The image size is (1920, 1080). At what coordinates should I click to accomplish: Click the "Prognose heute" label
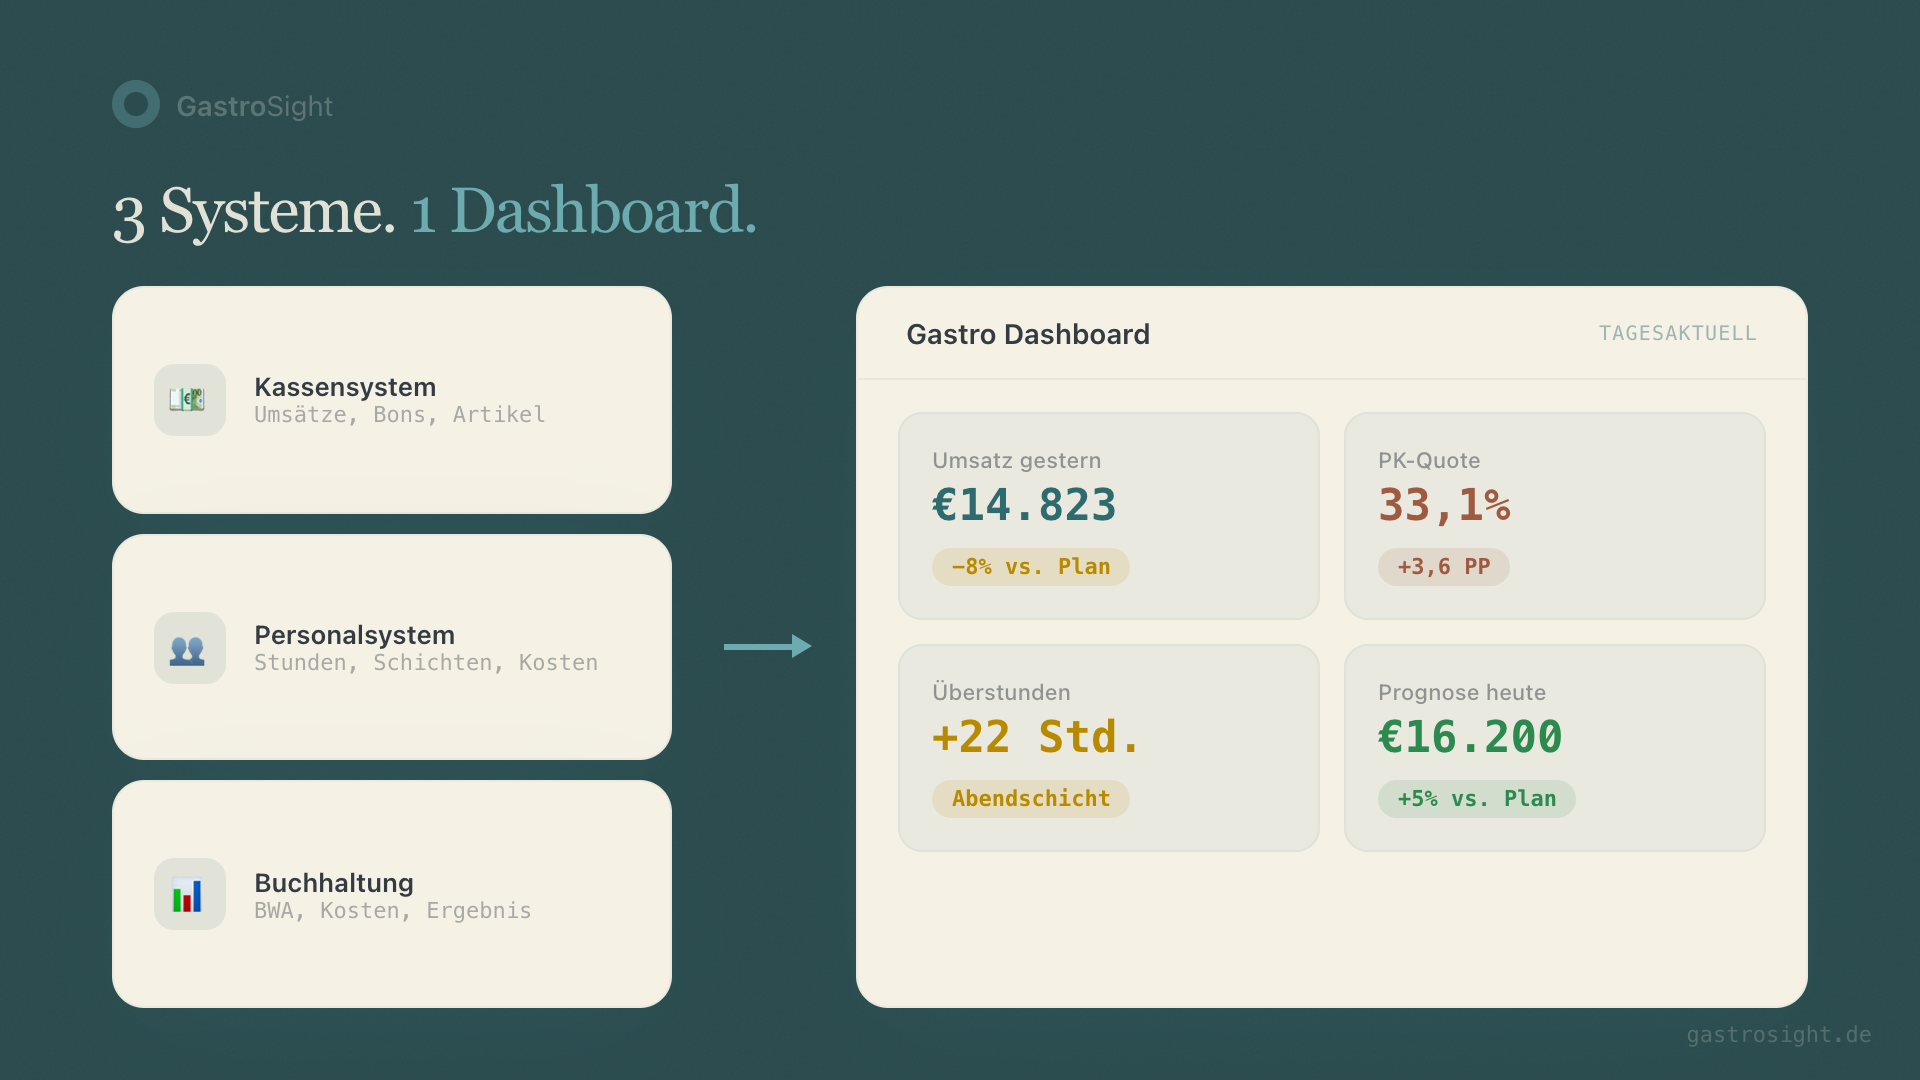pos(1462,693)
